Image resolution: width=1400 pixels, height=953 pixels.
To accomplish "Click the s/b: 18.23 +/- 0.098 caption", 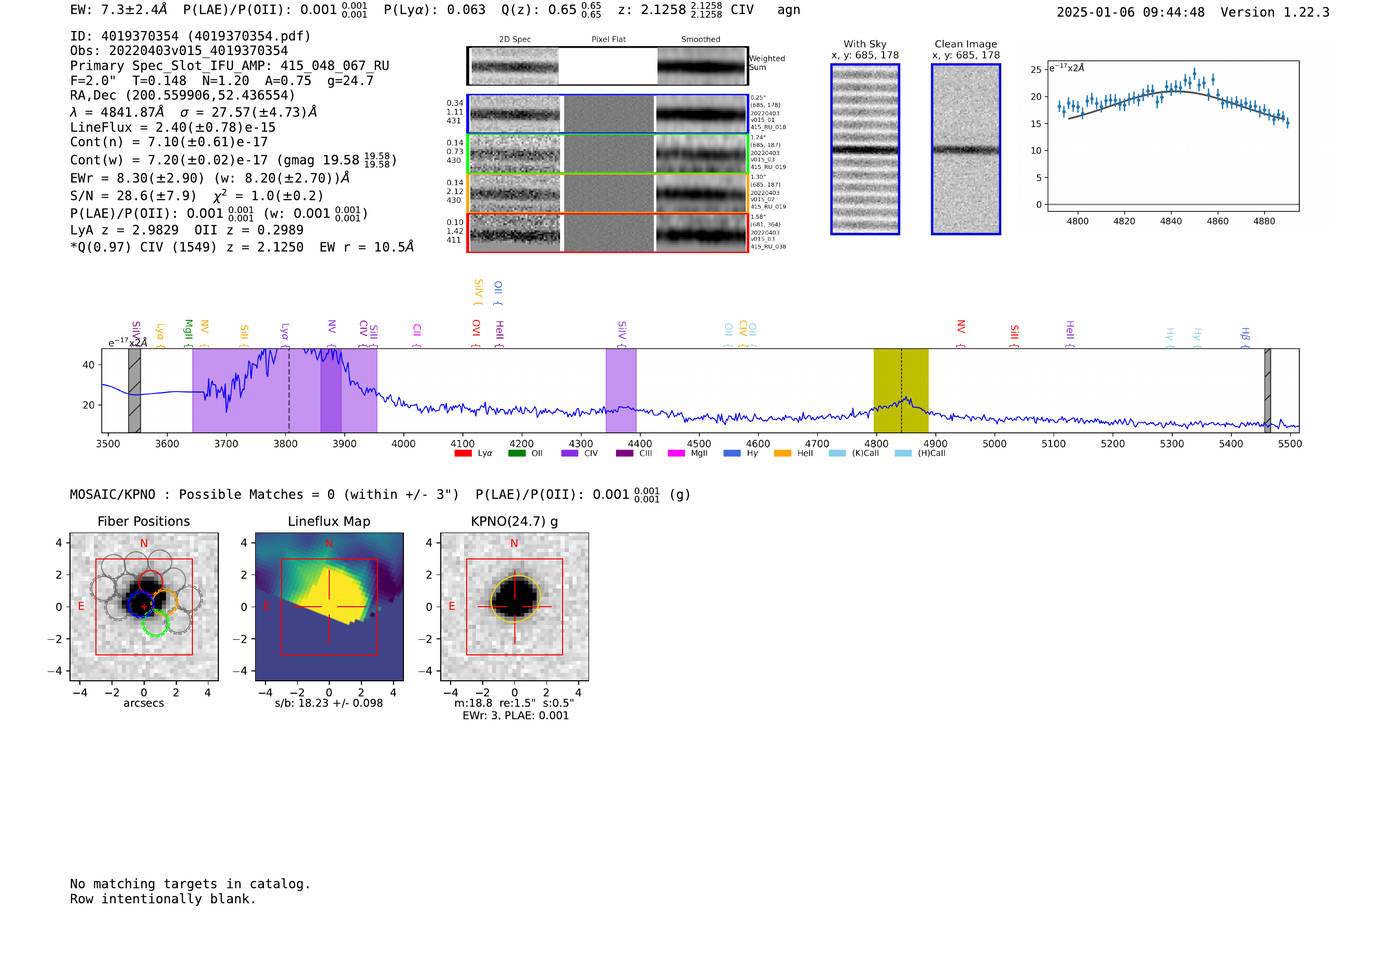I will click(329, 703).
